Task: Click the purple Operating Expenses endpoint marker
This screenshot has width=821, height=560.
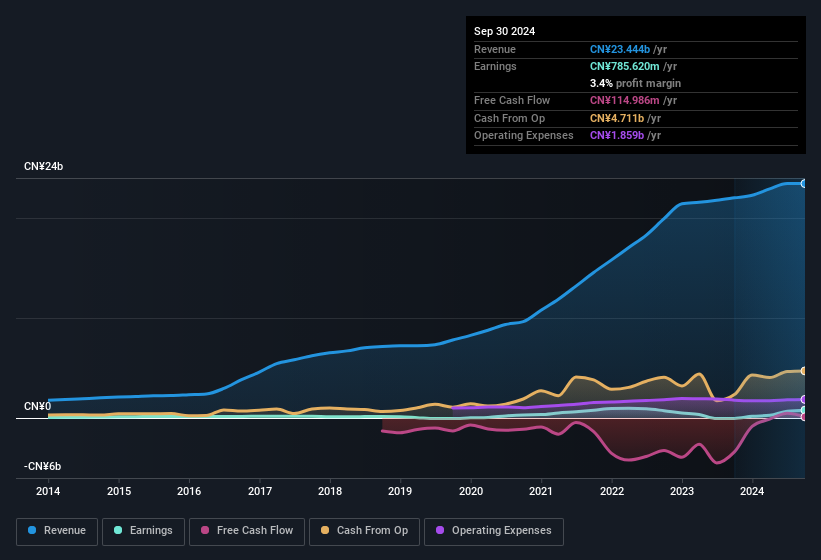Action: click(x=804, y=399)
